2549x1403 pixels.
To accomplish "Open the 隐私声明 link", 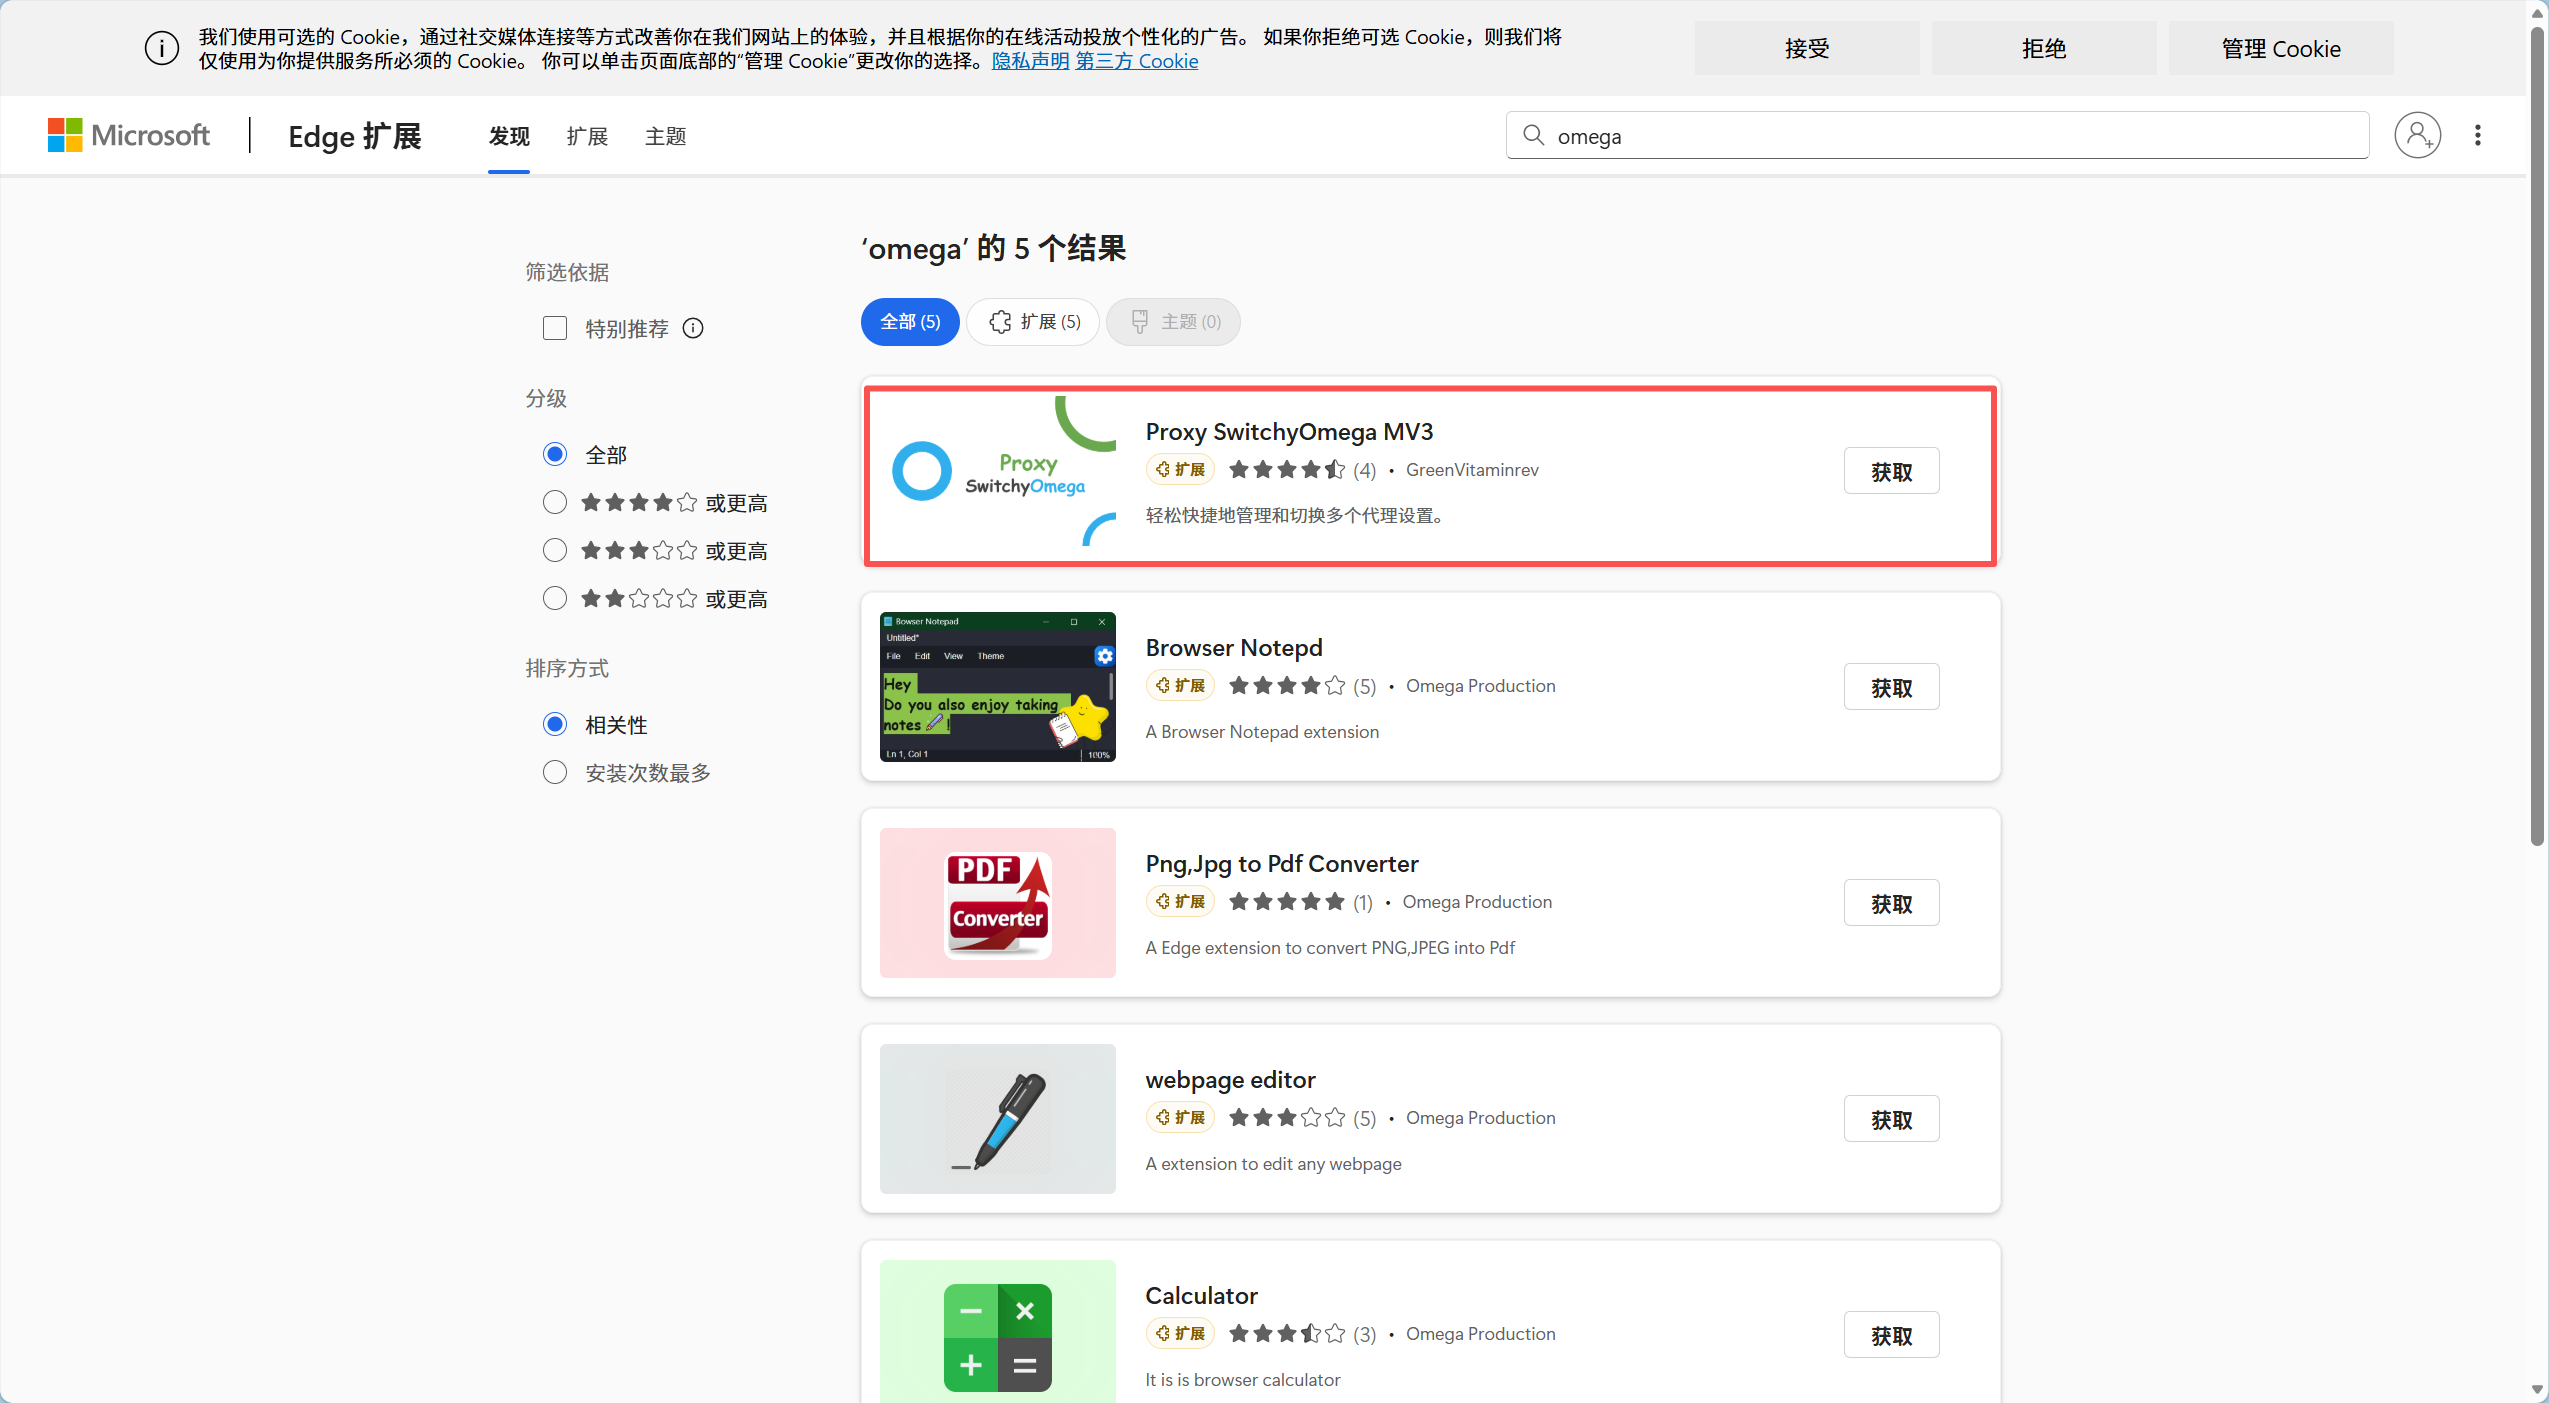I will [x=1030, y=61].
